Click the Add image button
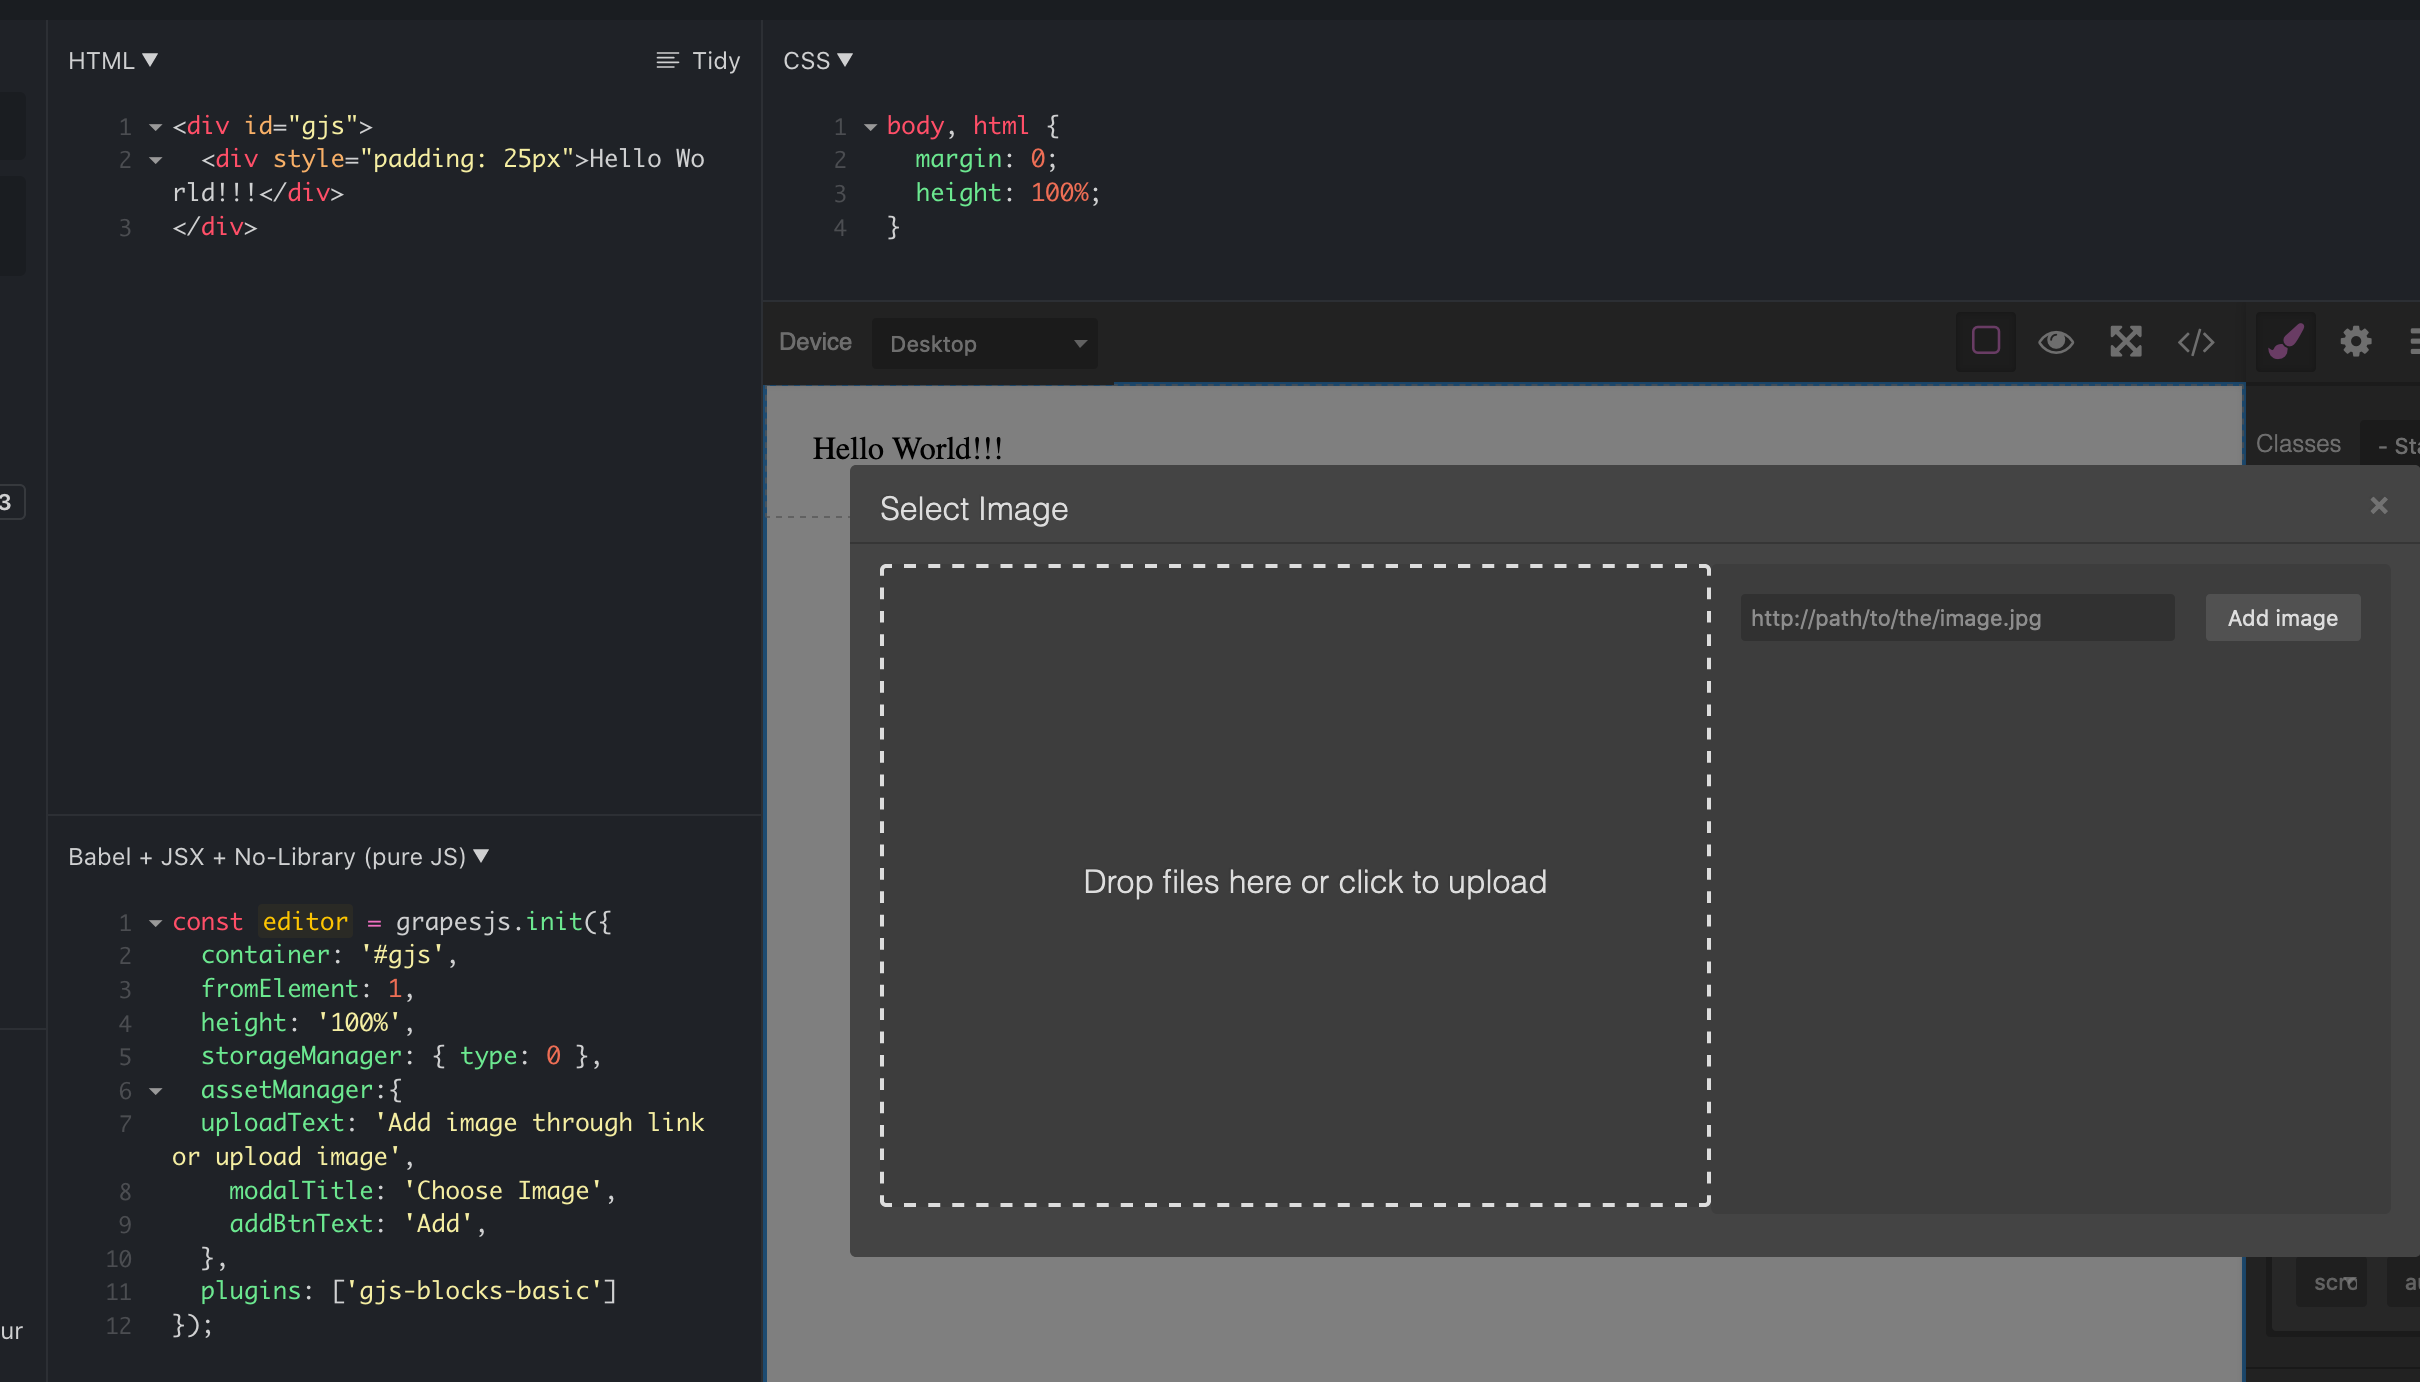This screenshot has width=2420, height=1382. pos(2281,617)
